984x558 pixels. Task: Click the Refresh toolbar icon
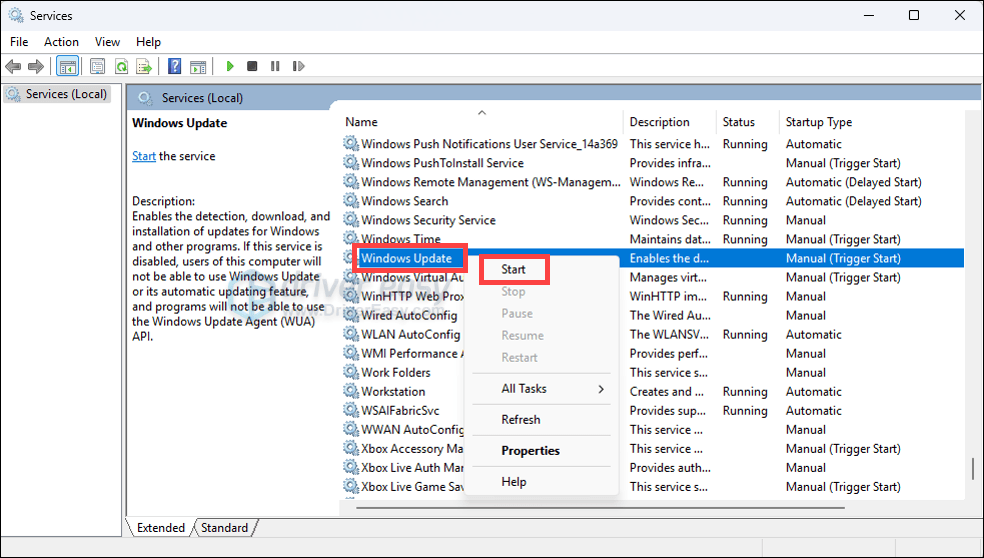pyautogui.click(x=121, y=67)
